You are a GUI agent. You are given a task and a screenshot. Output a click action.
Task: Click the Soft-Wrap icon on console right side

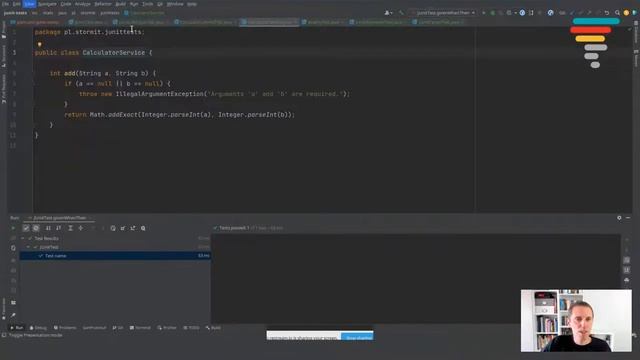[x=627, y=260]
